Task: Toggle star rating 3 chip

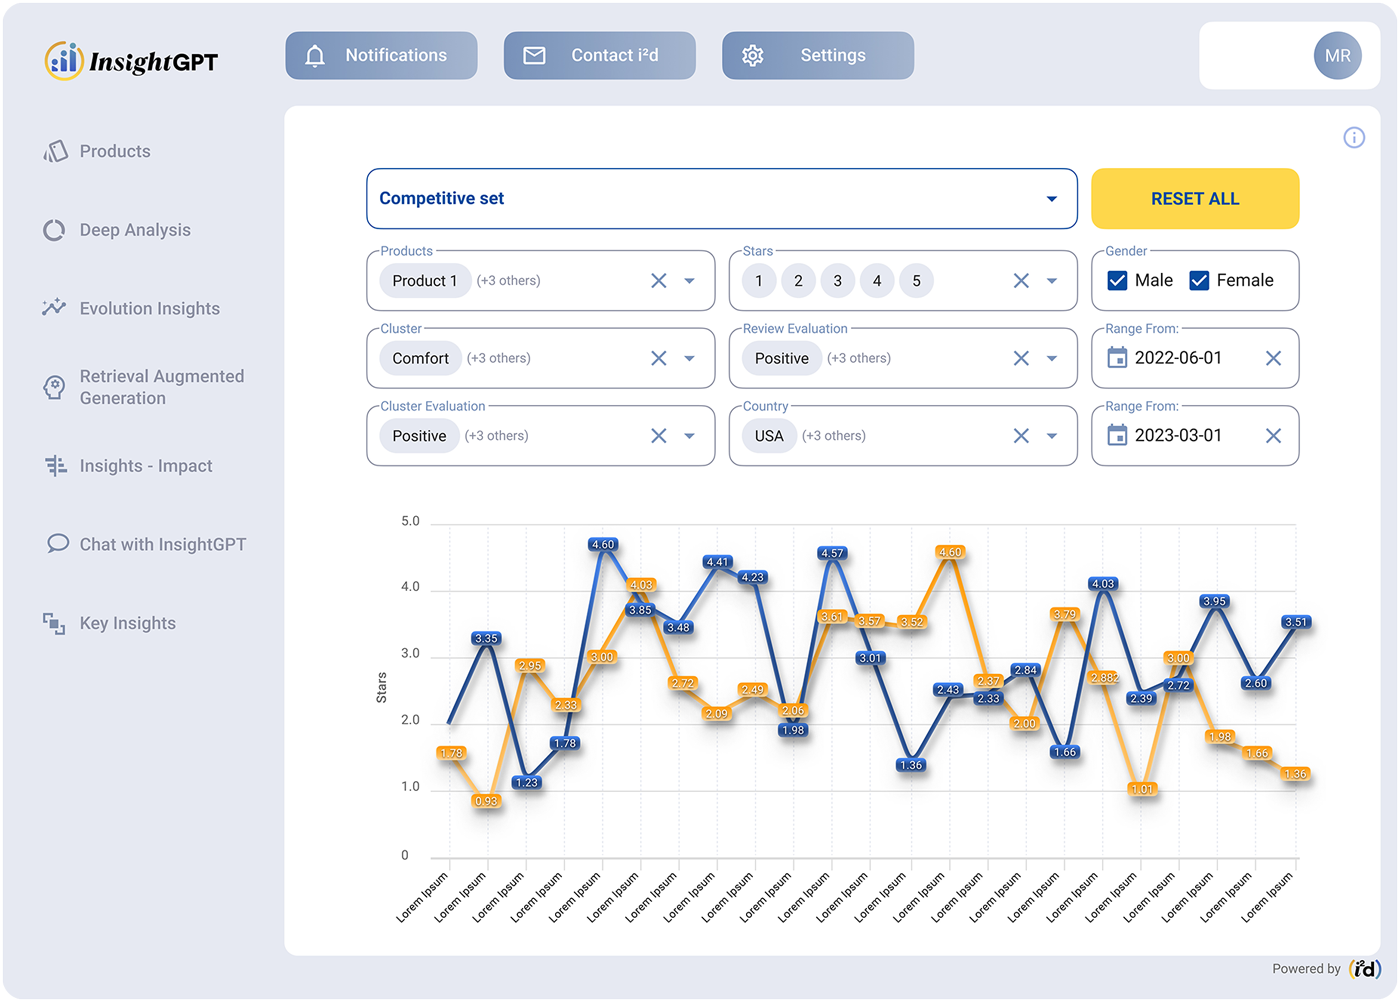Action: click(x=838, y=281)
